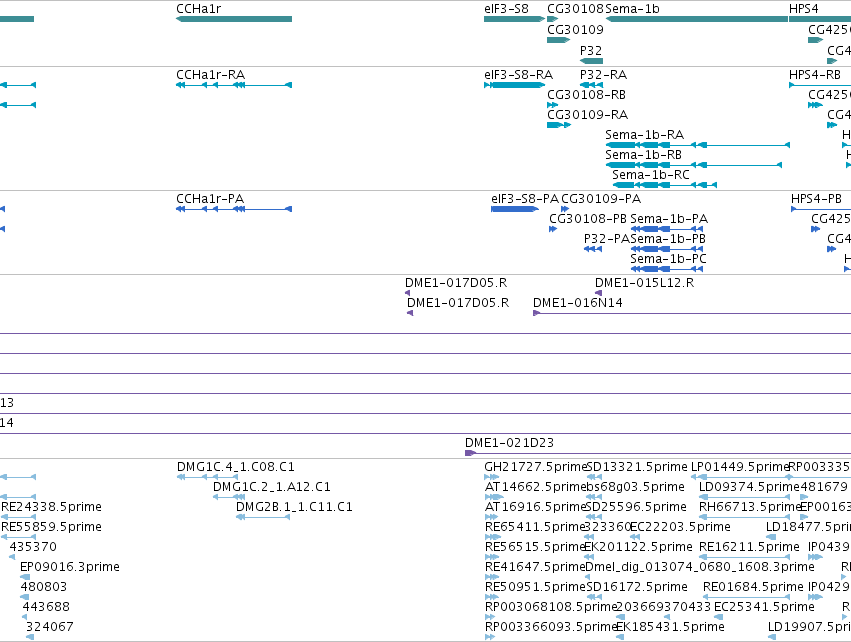Click the bs68g03.5prime EST label
The image size is (851, 642).
[x=636, y=487]
